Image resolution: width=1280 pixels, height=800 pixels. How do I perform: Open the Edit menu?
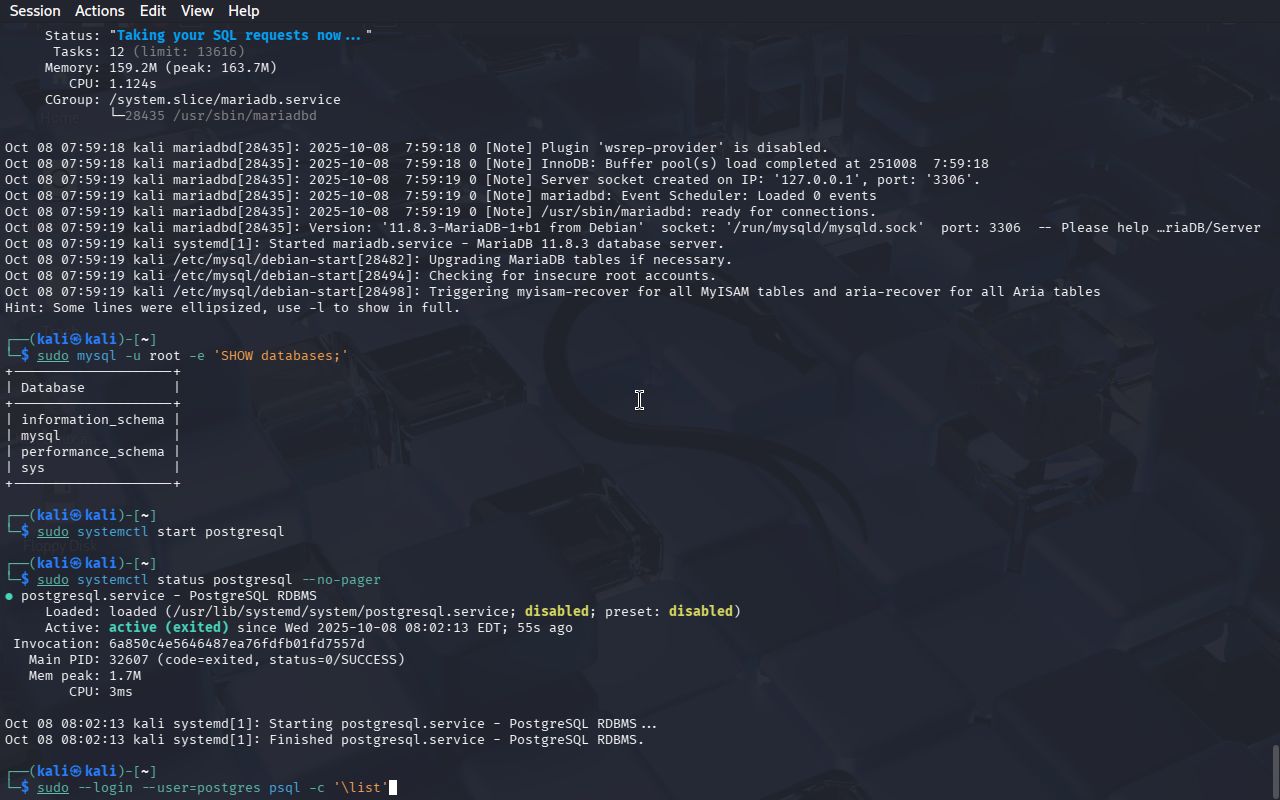(153, 11)
